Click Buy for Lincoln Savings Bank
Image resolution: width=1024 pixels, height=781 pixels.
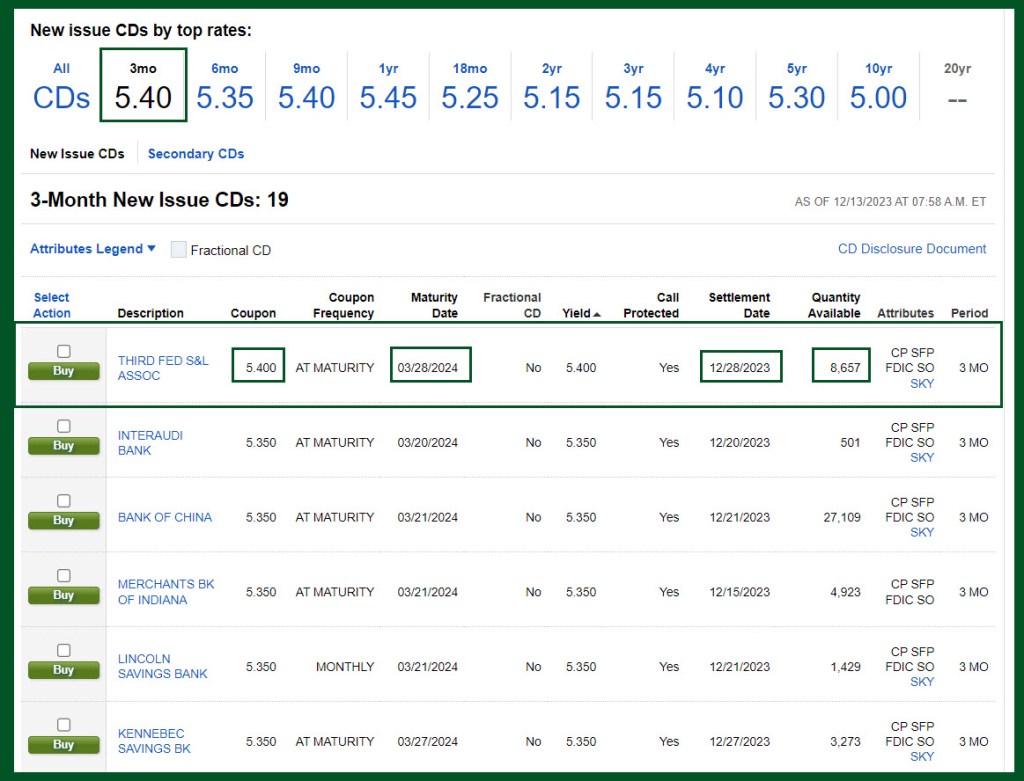pos(64,670)
